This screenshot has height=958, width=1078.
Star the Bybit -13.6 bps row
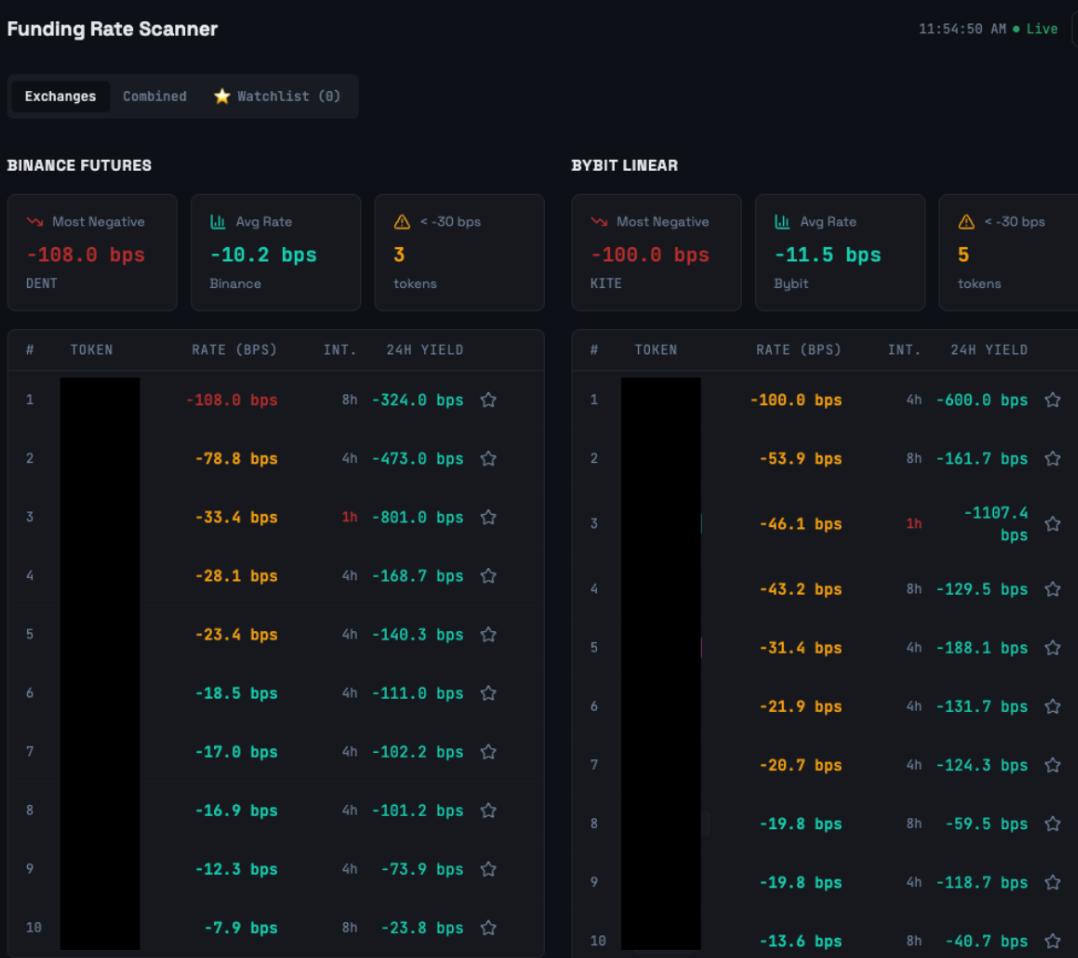pos(1053,941)
